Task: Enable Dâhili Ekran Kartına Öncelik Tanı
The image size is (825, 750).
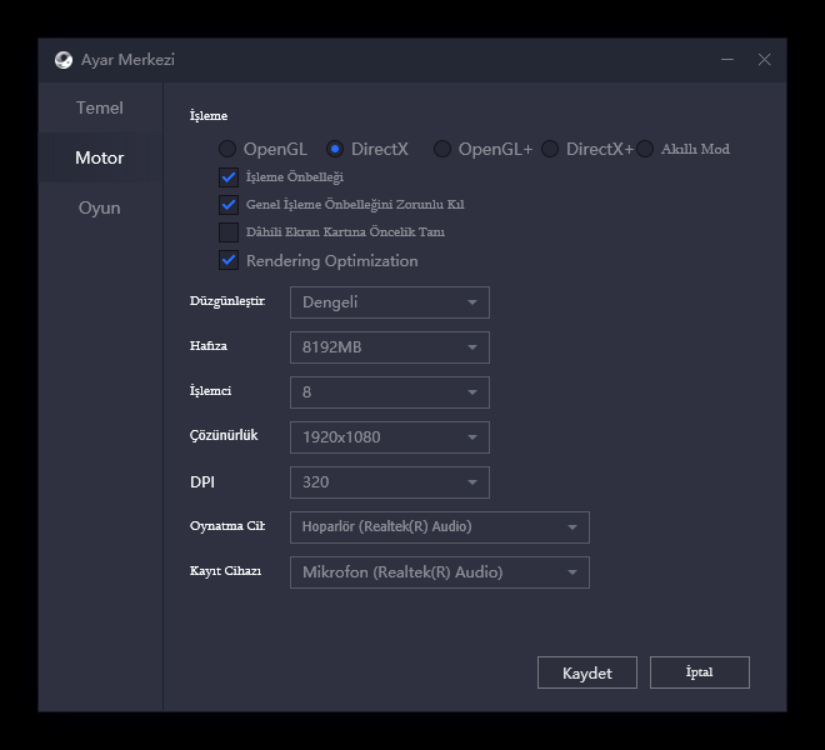Action: 228,232
